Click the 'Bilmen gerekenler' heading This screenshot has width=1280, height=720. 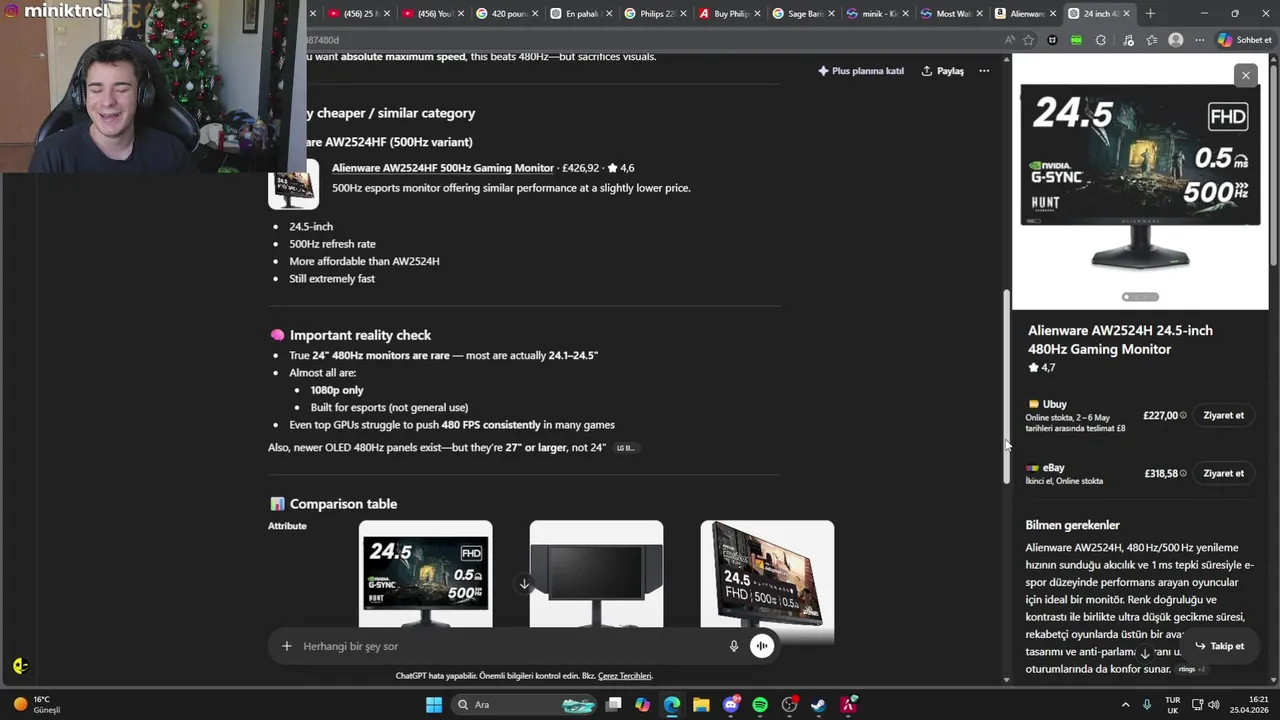point(1072,525)
